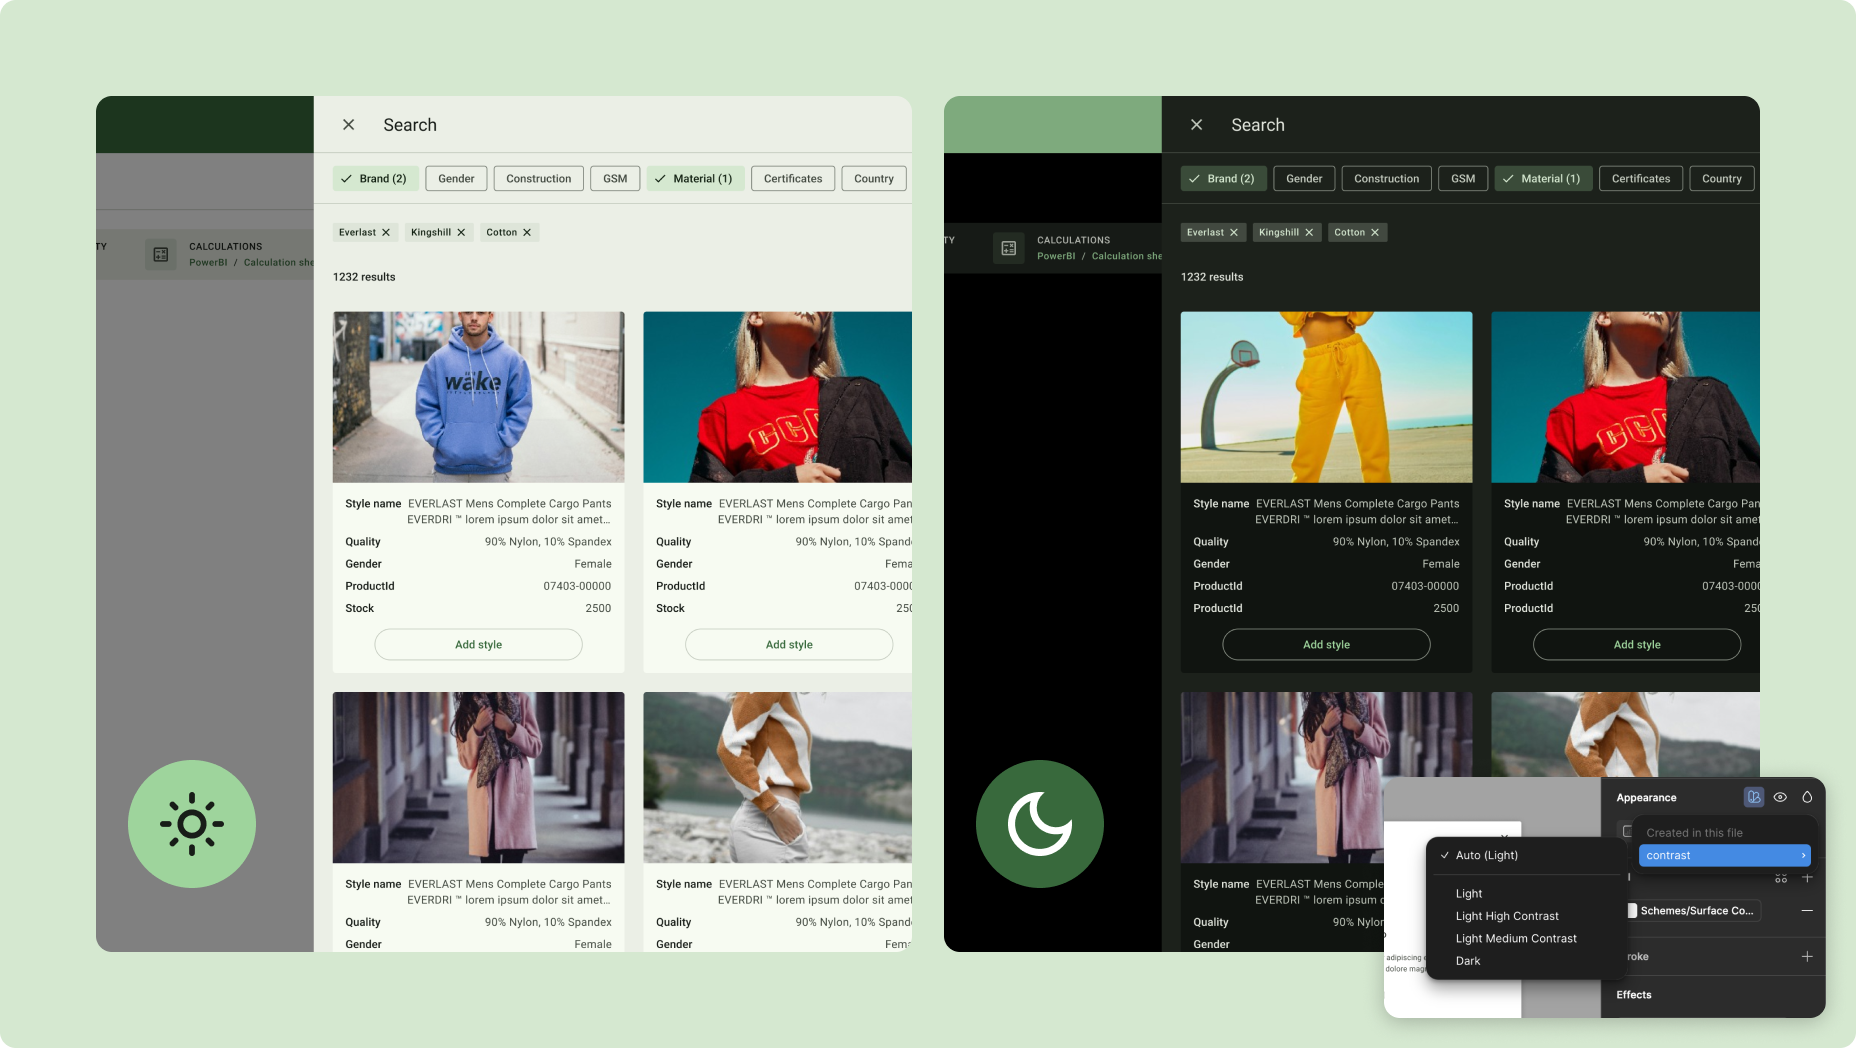
Task: Toggle the Brand (2) filter in dark panel
Action: point(1222,178)
